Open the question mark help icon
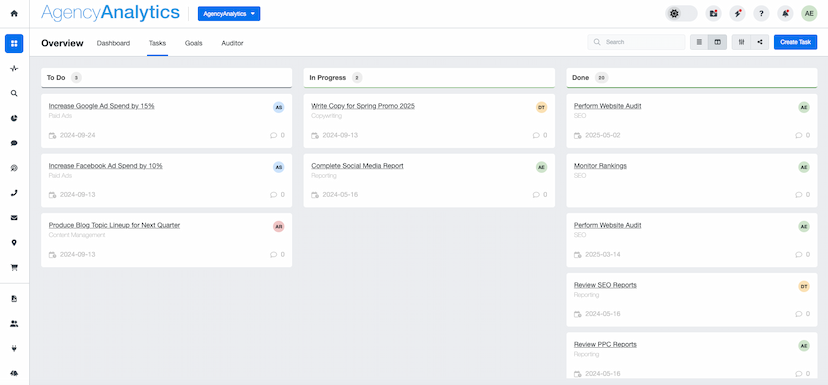828x385 pixels. coord(761,14)
